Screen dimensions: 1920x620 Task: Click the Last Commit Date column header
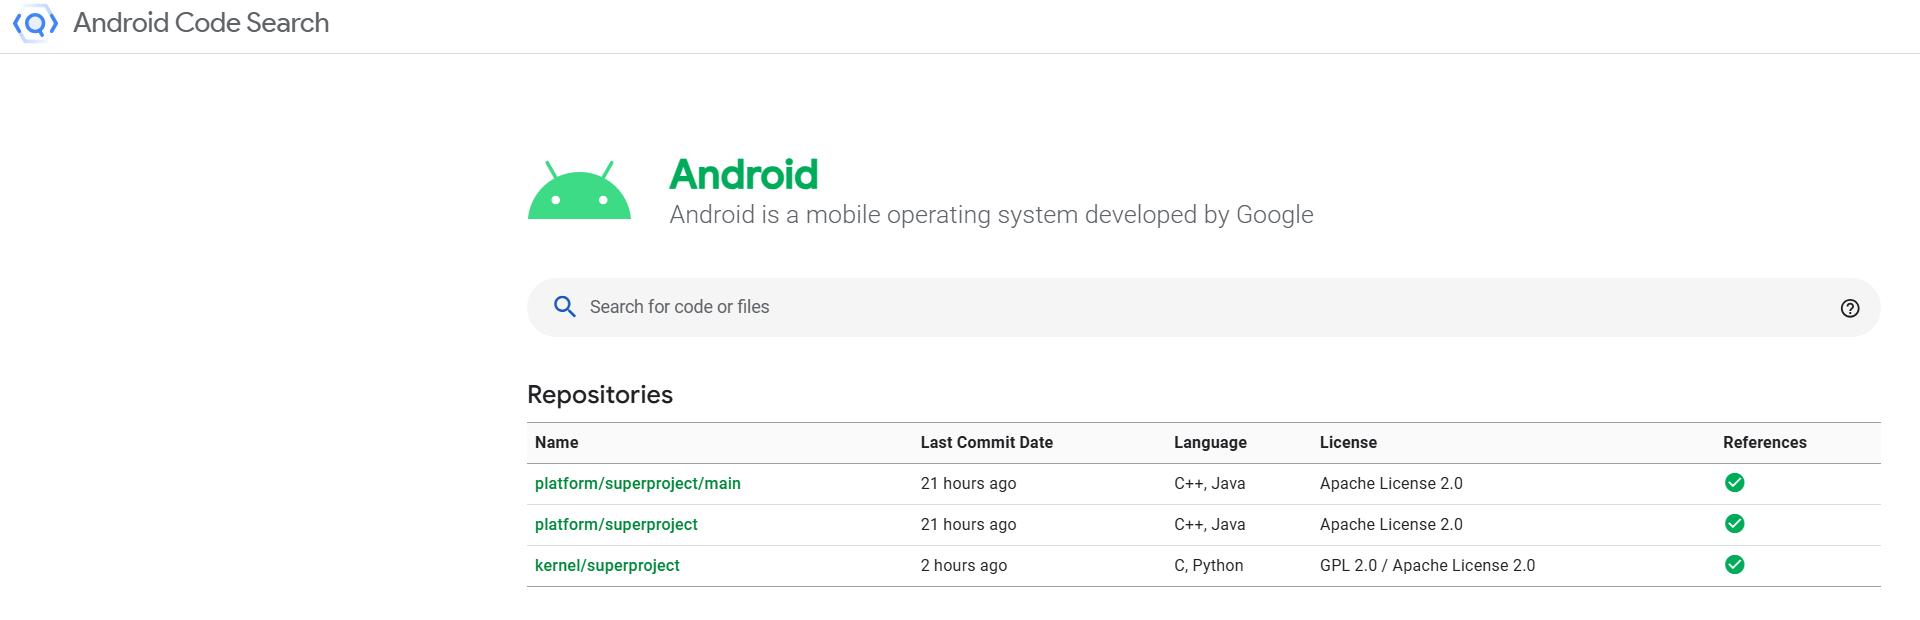coord(987,442)
